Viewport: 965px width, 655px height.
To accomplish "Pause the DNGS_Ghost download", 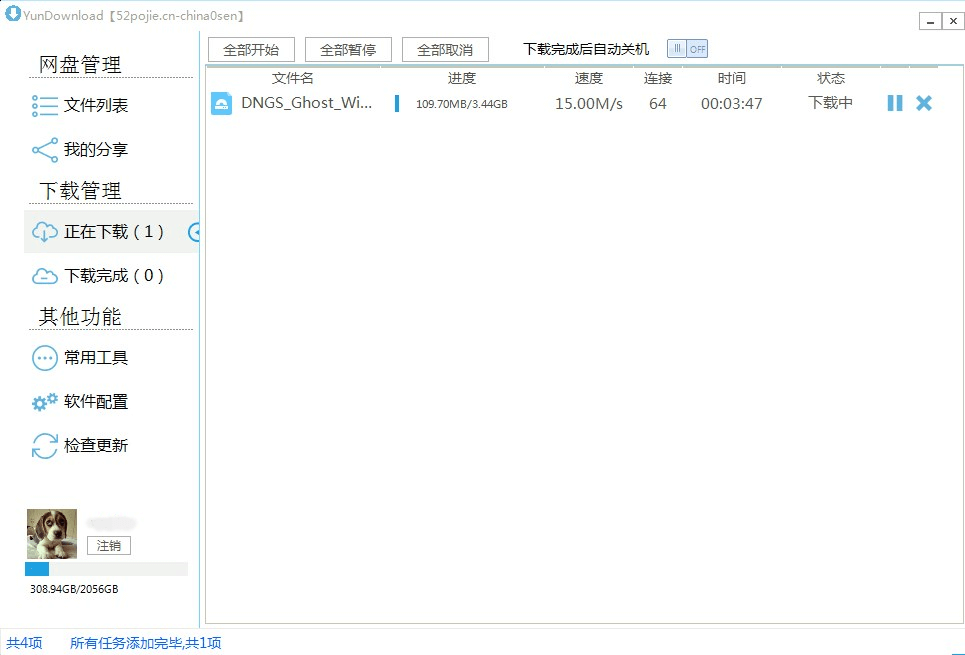I will point(895,103).
